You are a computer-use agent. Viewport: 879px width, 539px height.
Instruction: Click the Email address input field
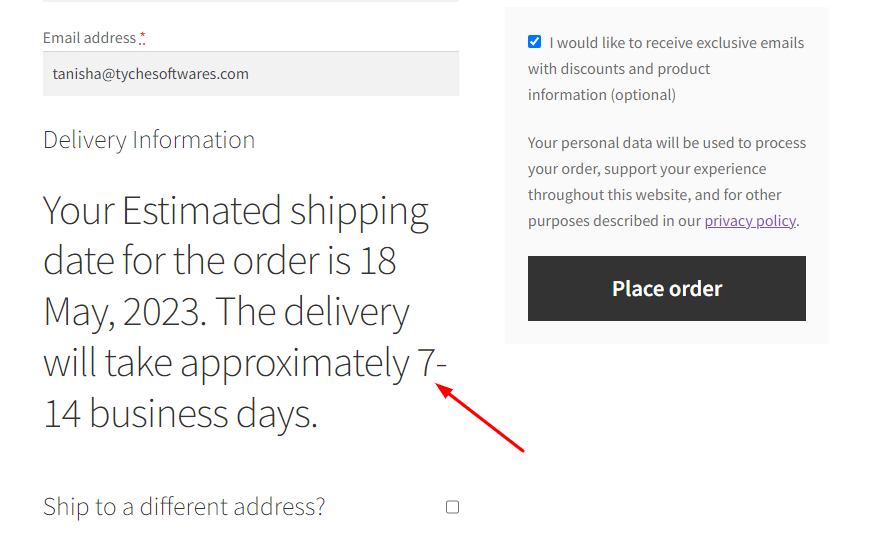(250, 74)
